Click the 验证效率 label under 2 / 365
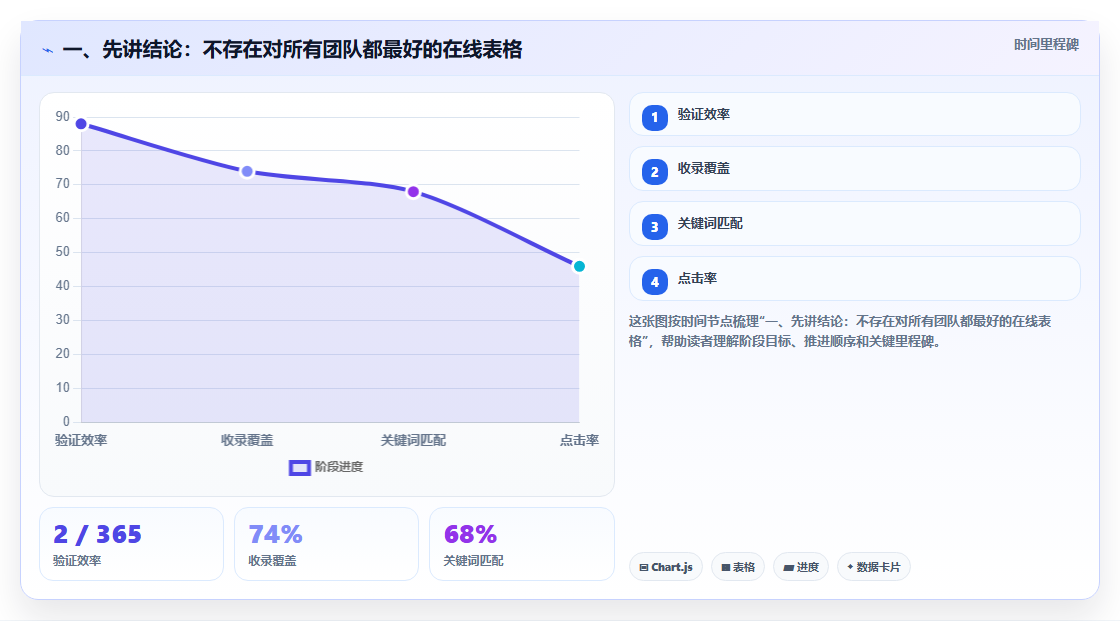1120x621 pixels. 77,561
